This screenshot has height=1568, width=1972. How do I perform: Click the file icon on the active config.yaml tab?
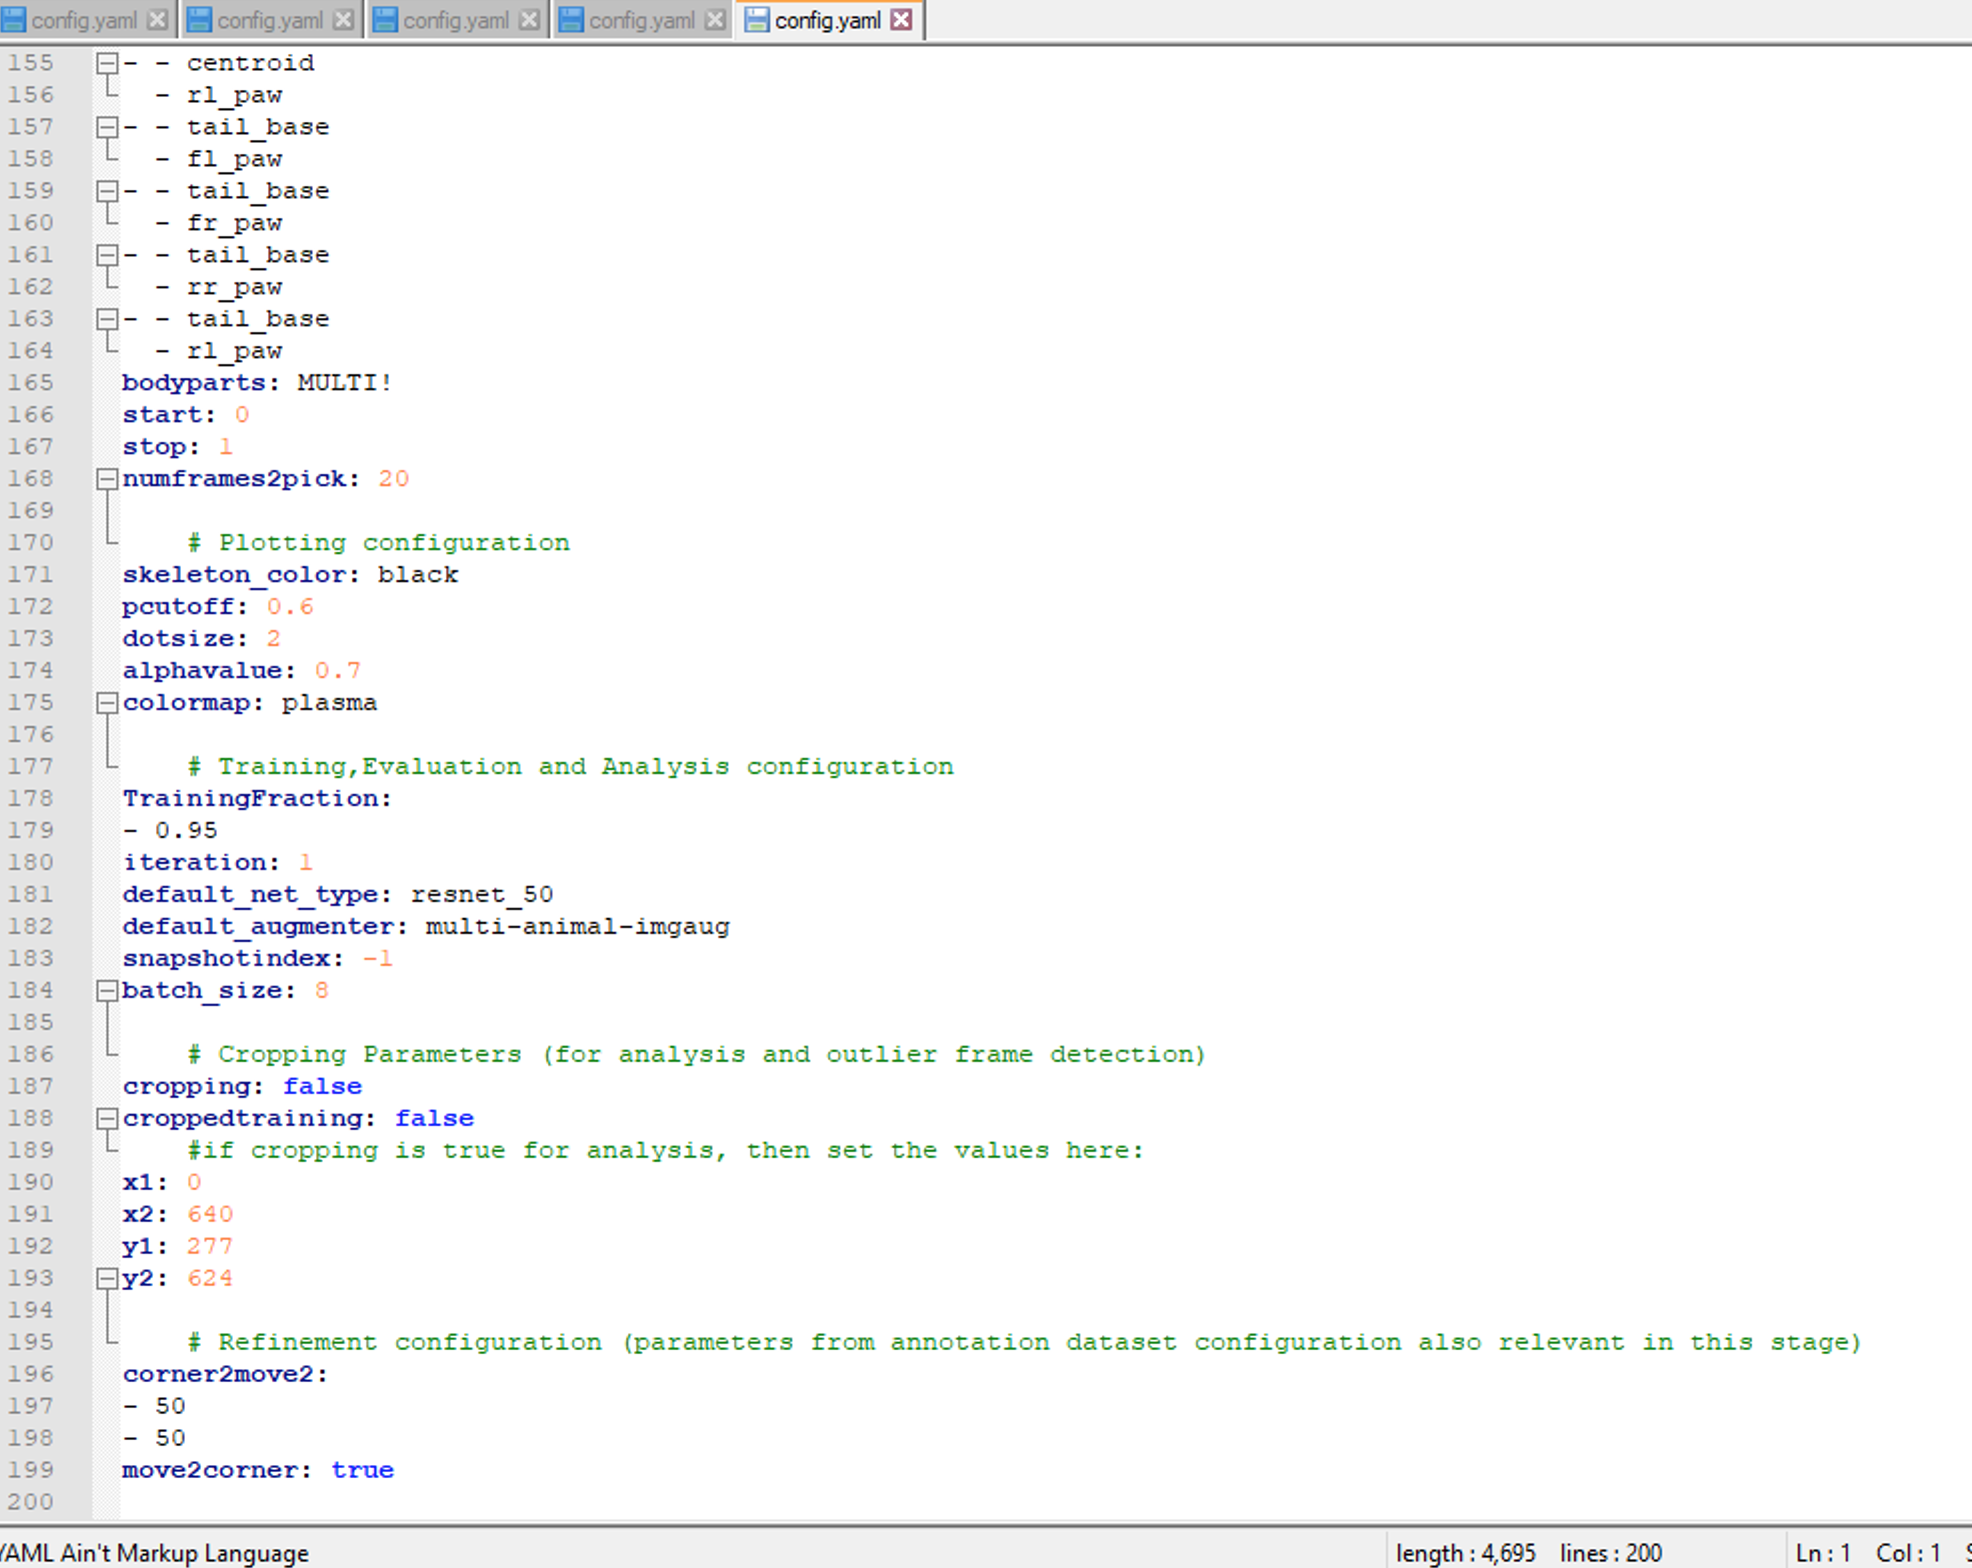755,18
